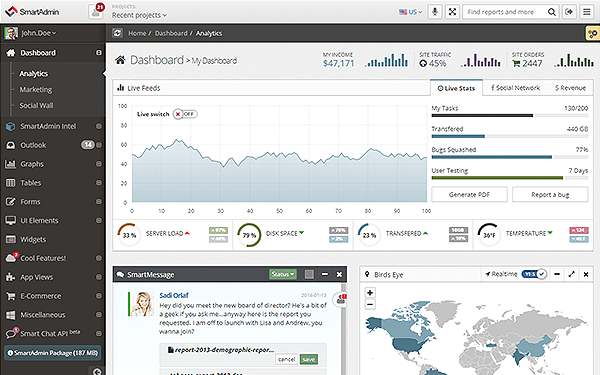Click the SmartAdmin logo
600x375 pixels.
[32, 12]
